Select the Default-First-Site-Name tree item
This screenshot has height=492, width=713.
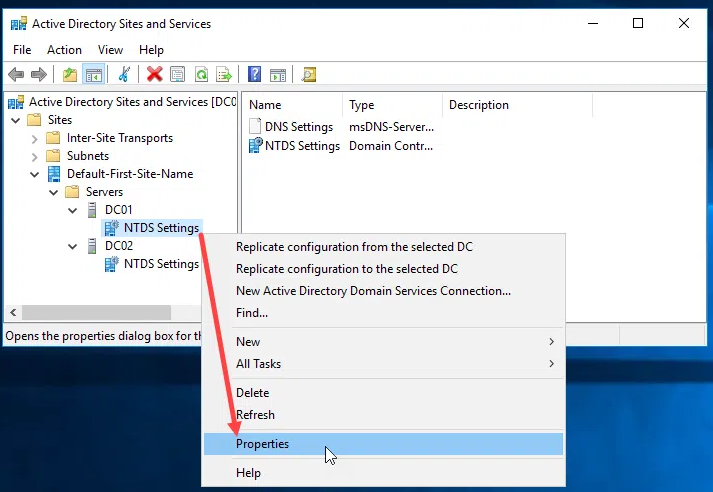[130, 174]
